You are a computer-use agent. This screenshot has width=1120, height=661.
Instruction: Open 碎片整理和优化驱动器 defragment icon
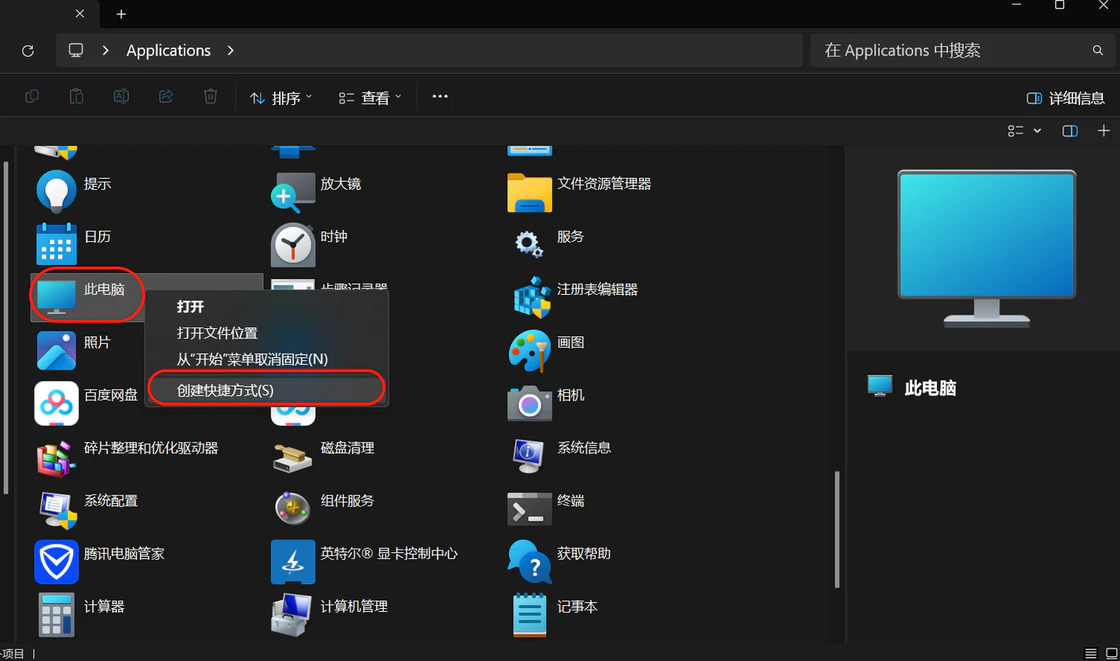pos(56,457)
